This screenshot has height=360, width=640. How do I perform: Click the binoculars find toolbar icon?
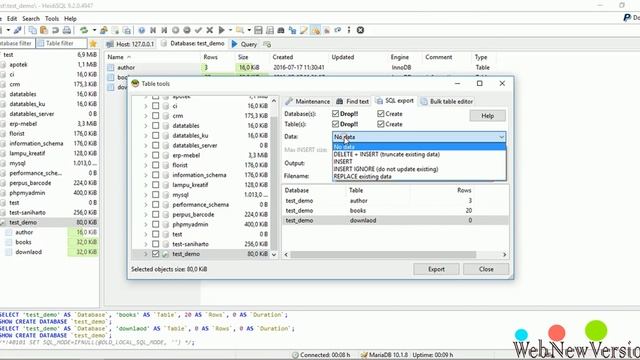click(x=281, y=30)
